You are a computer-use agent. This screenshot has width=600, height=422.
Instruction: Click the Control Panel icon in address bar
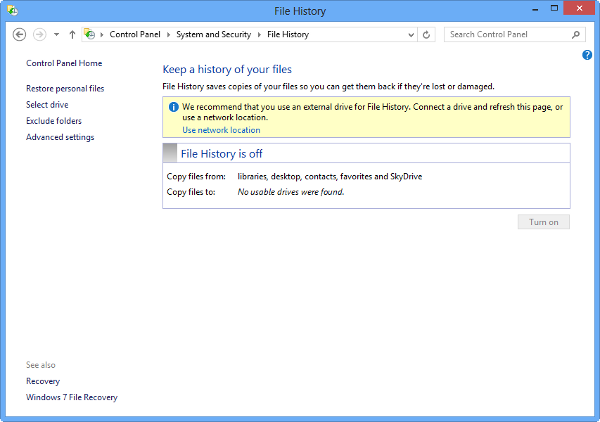90,34
